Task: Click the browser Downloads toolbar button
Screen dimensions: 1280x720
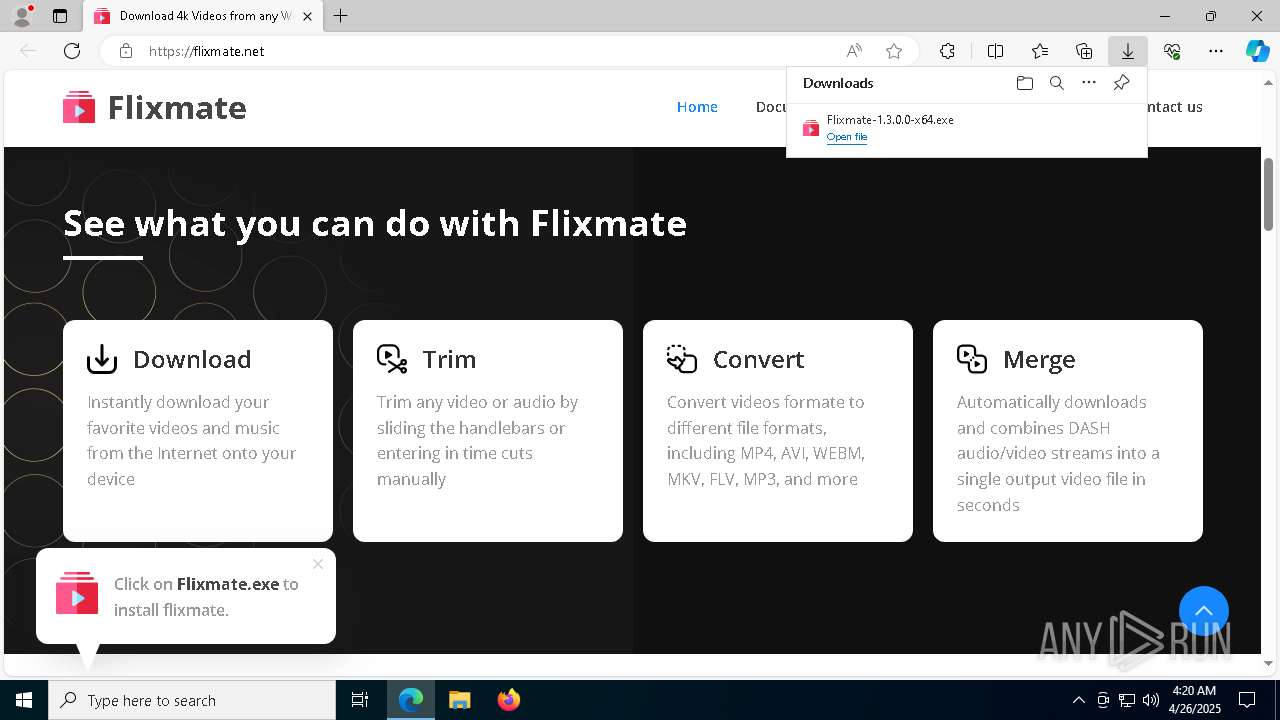Action: tap(1127, 51)
